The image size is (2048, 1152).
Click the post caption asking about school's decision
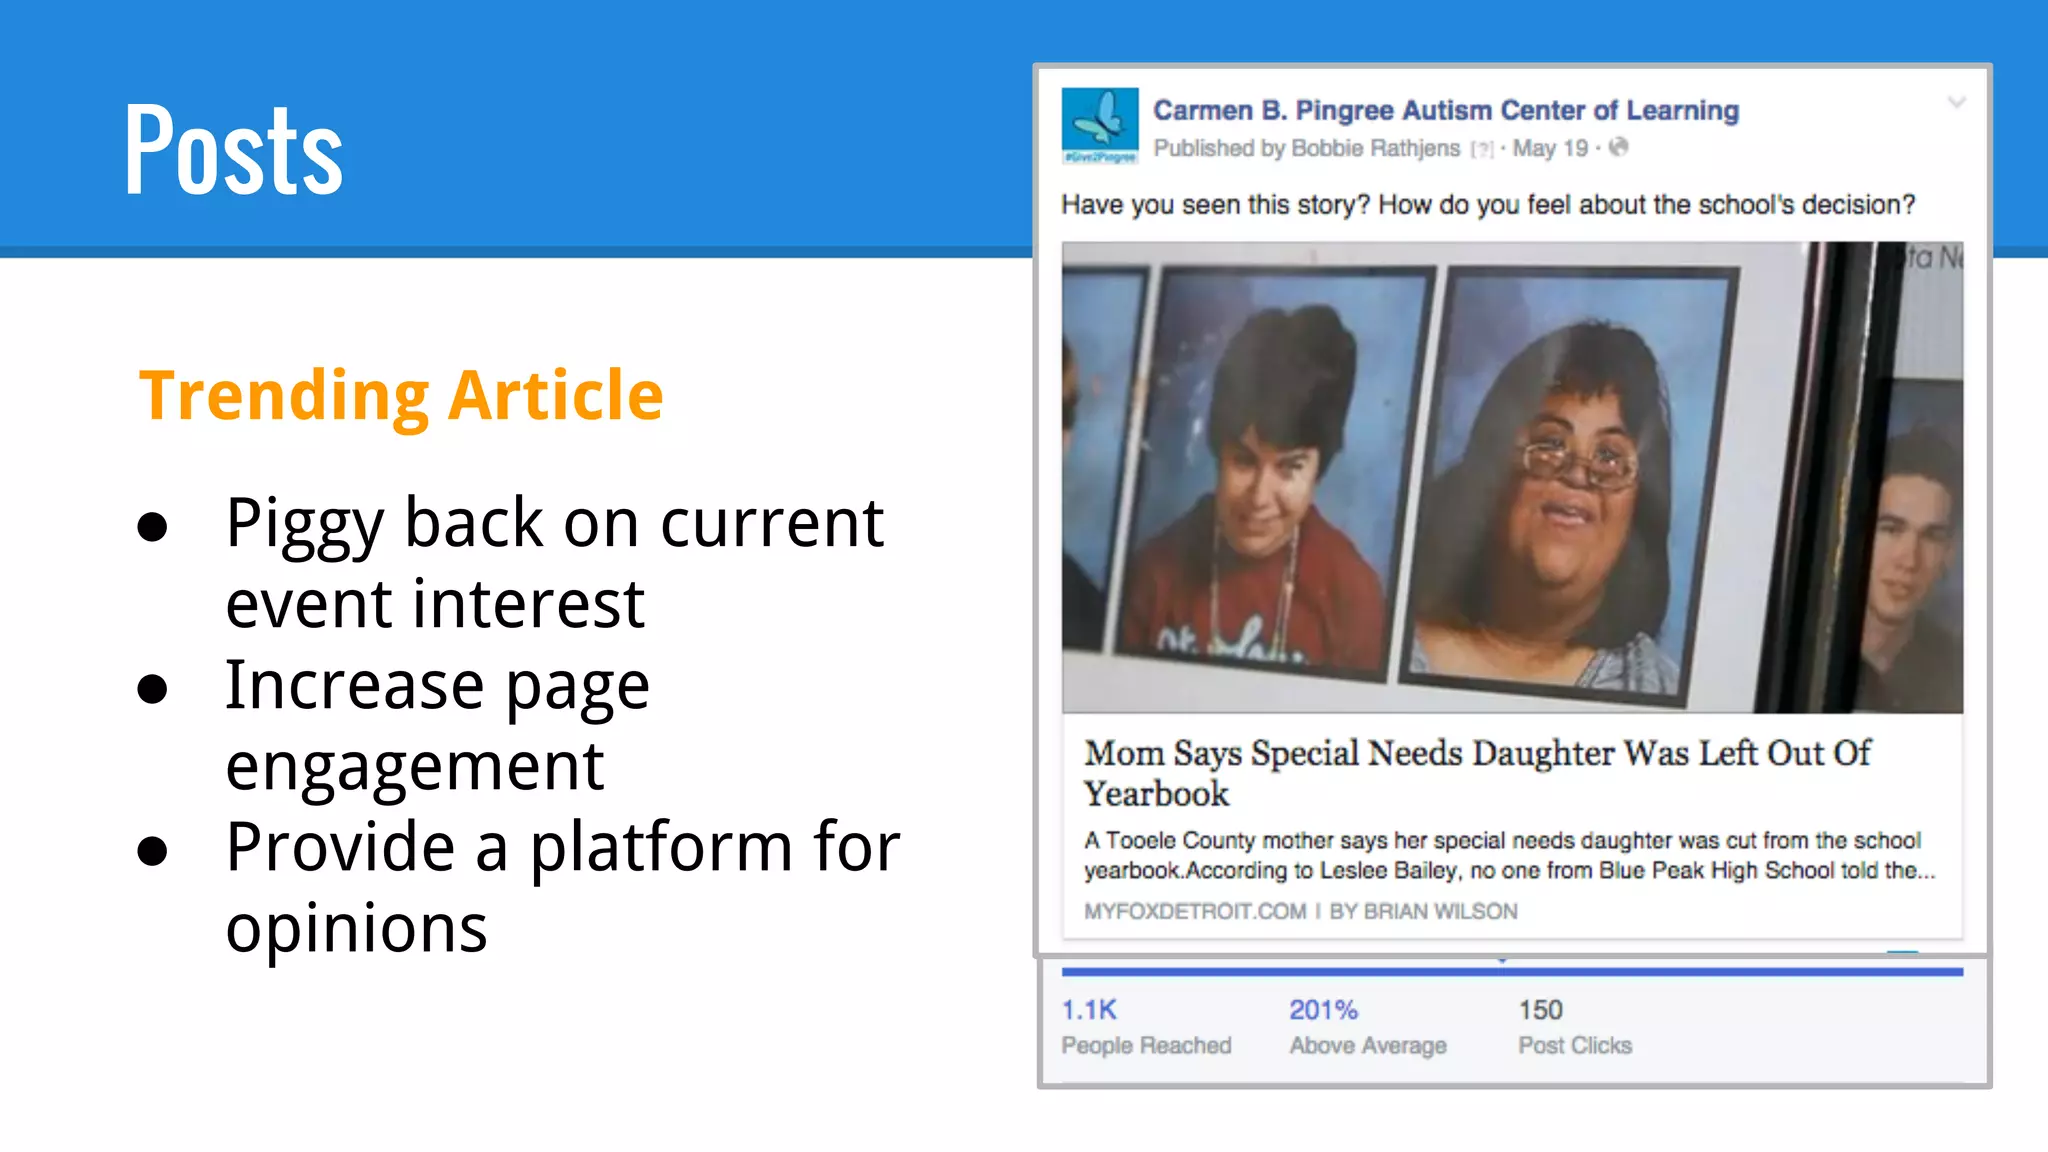pos(1488,205)
